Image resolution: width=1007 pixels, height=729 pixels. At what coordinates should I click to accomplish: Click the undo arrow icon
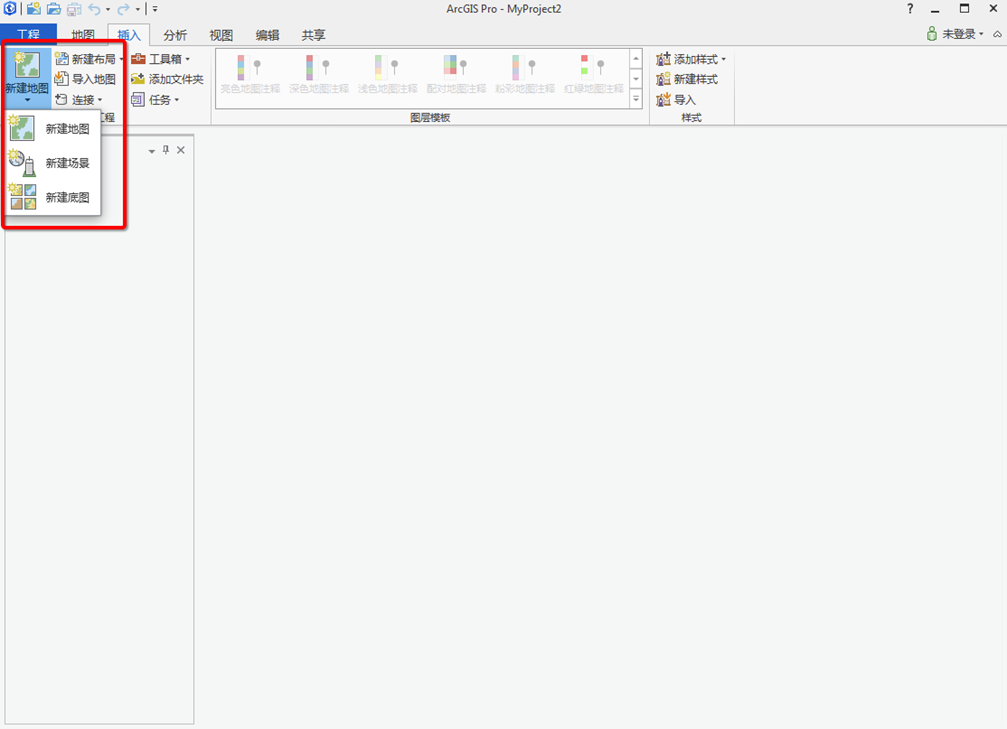coord(94,9)
